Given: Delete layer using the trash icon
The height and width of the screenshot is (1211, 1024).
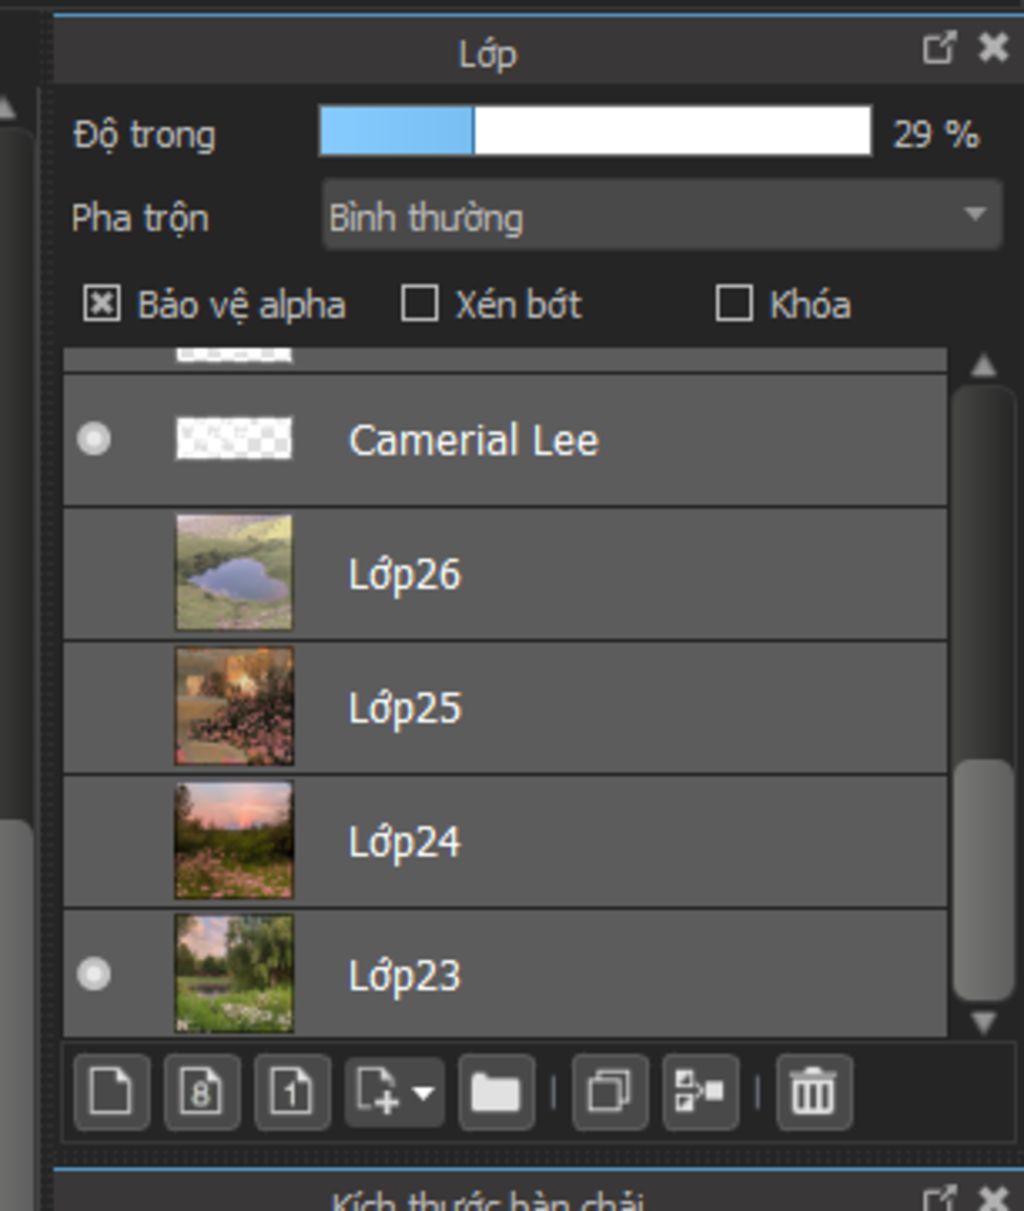Looking at the screenshot, I should click(813, 1091).
